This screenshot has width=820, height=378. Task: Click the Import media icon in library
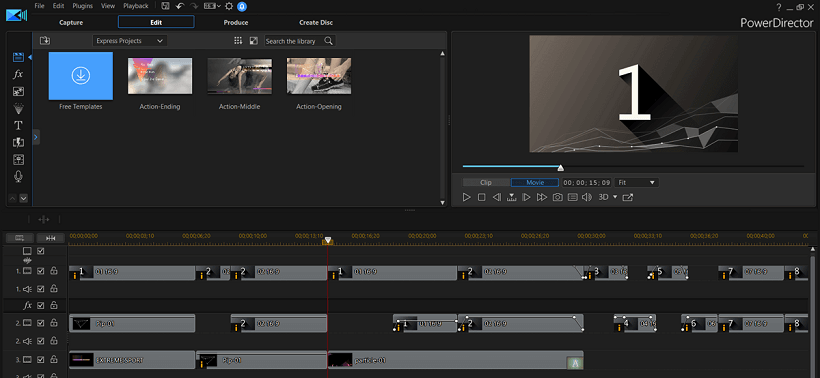pos(44,40)
